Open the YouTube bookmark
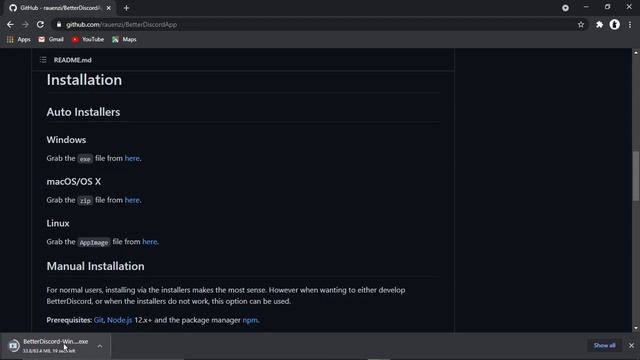640x360 pixels. tap(88, 39)
